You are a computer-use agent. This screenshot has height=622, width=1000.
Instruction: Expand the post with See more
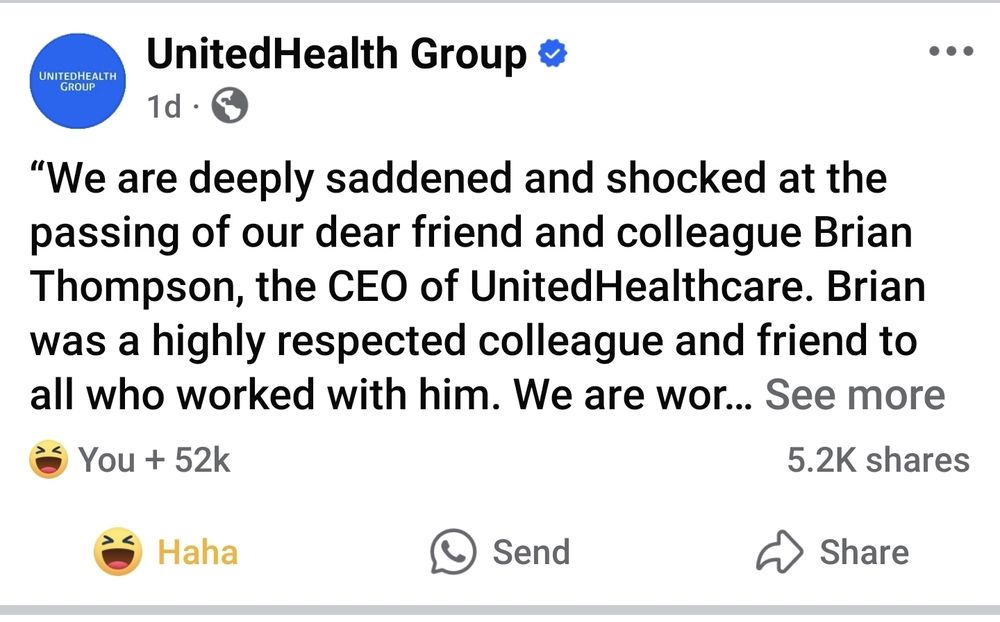(x=855, y=395)
